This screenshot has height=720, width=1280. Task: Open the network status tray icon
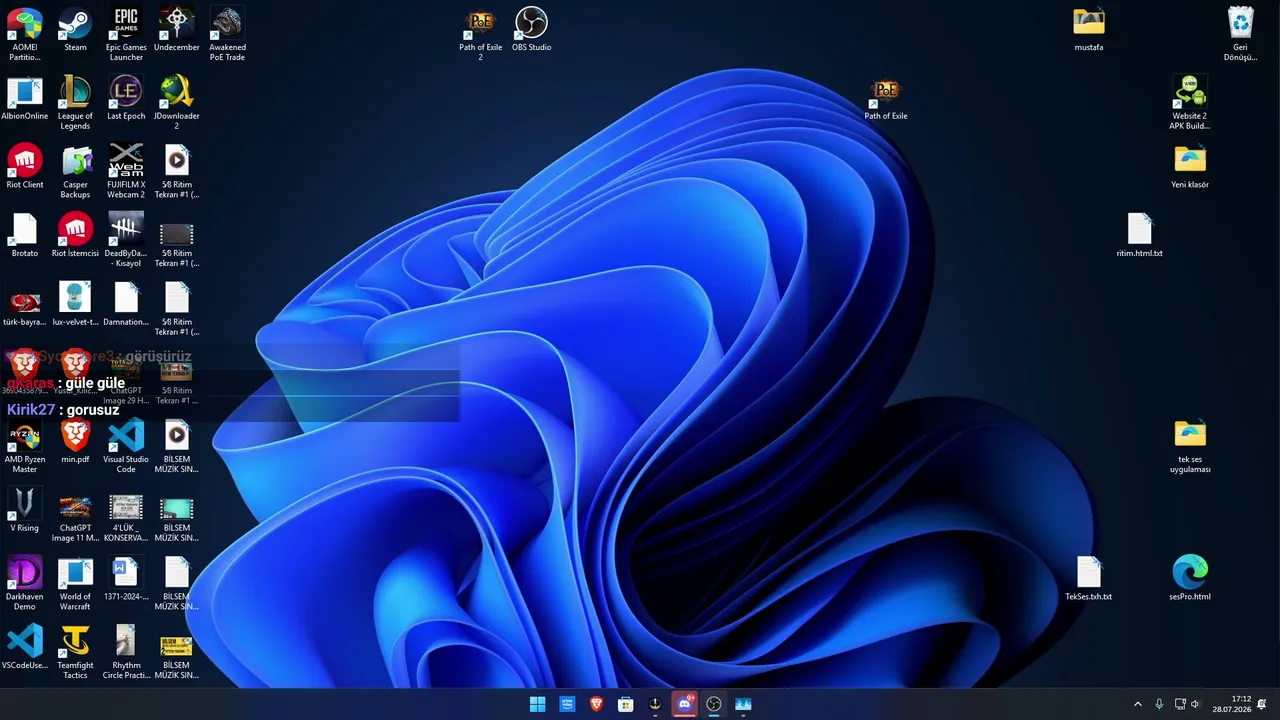click(x=1180, y=704)
